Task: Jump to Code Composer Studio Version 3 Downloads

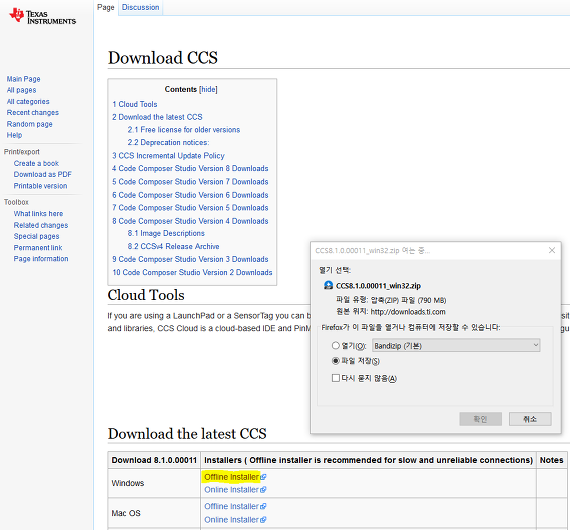Action: 190,259
